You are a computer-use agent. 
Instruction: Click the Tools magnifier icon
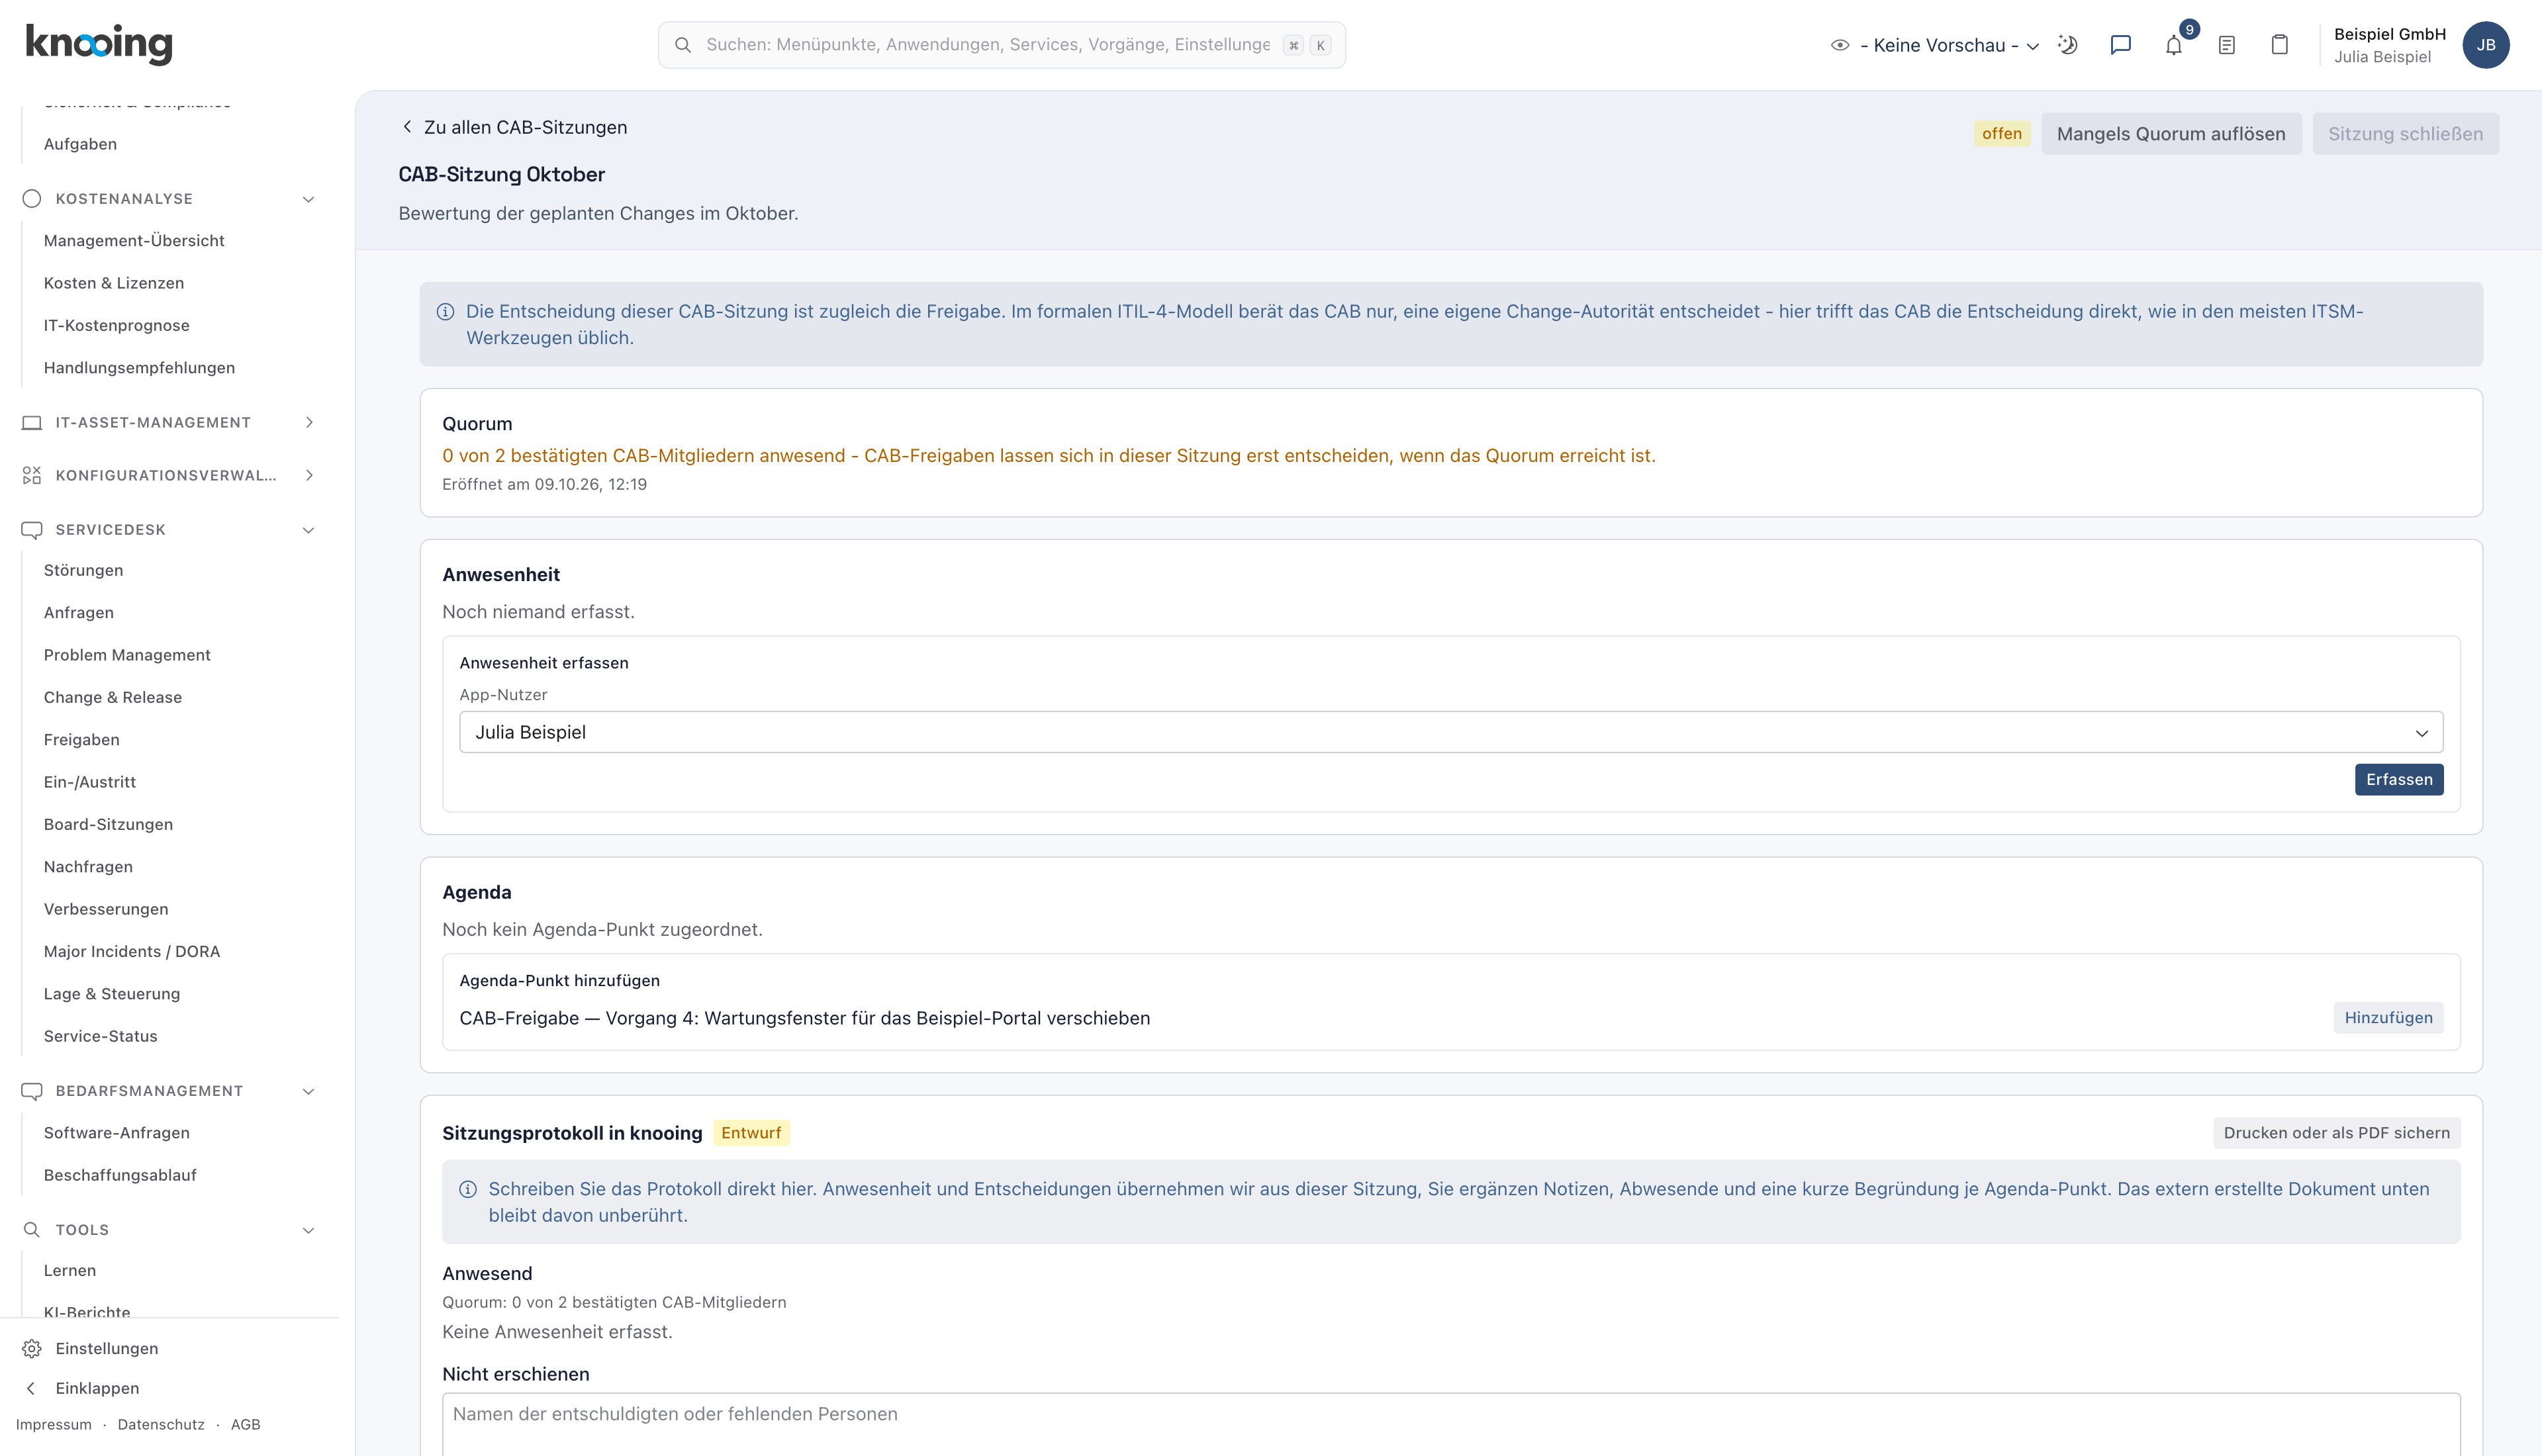click(x=32, y=1230)
